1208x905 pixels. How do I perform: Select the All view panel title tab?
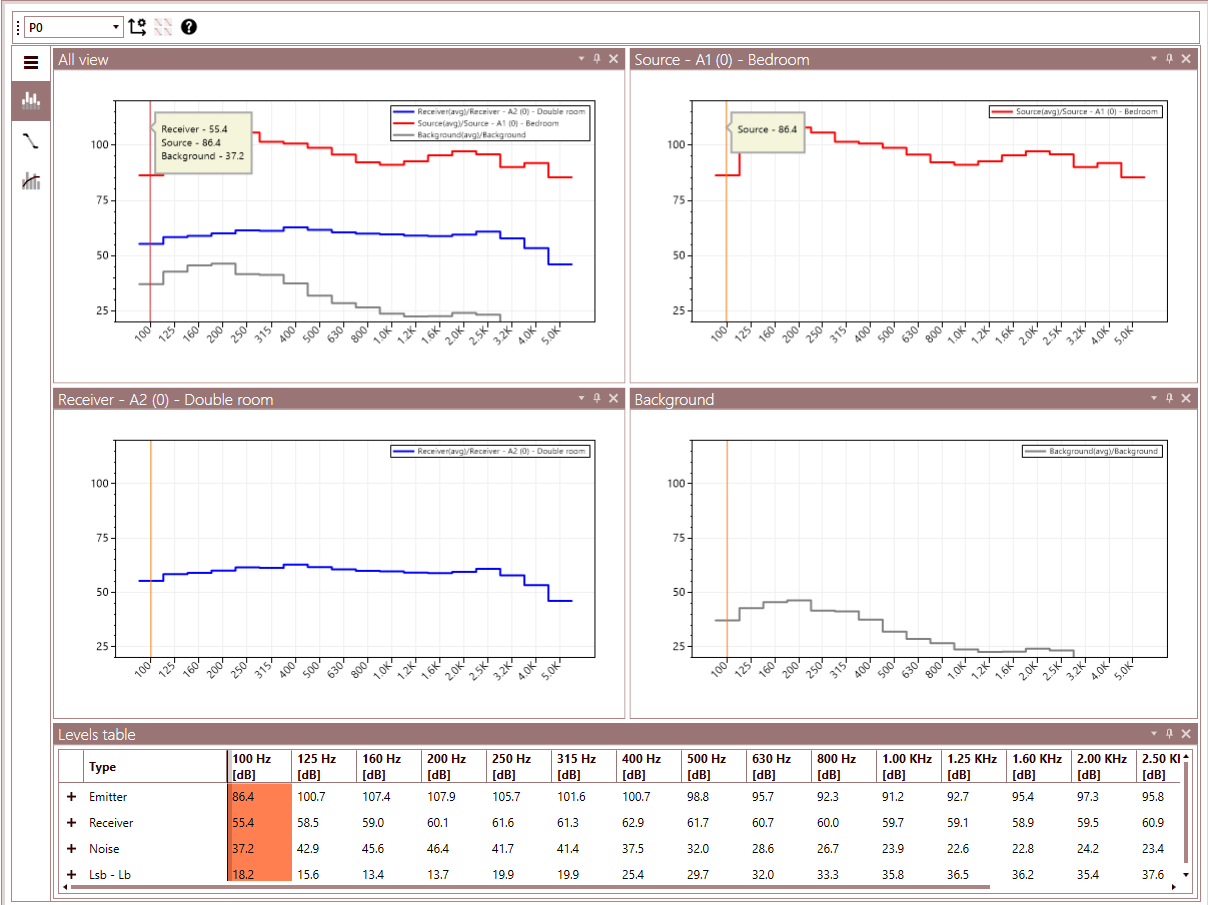pos(84,60)
